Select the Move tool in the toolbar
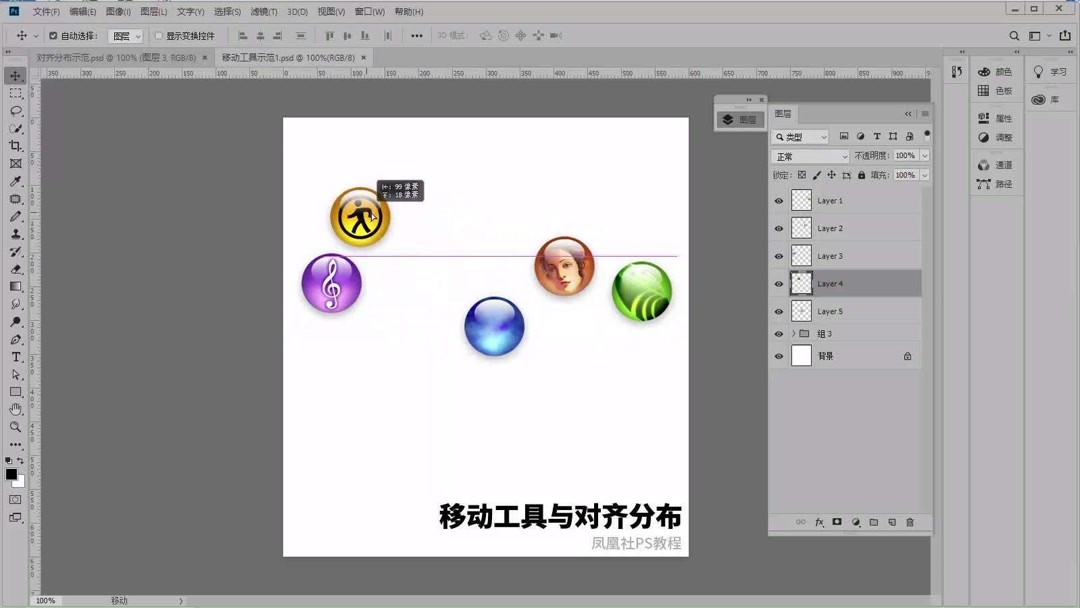Screen dimensions: 1080x608 click(15, 75)
